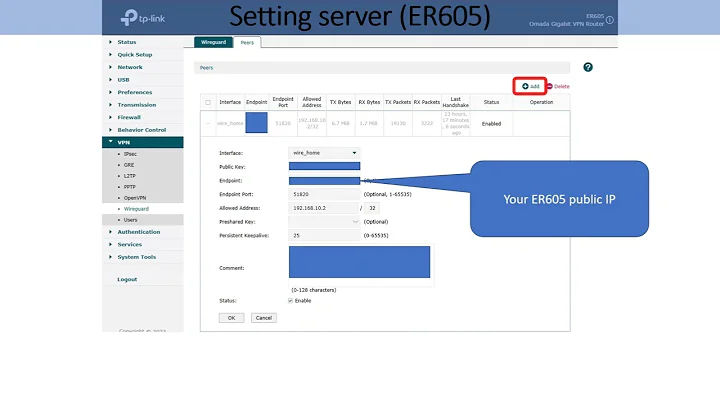
Task: Collapse the VPN menu
Action: [142, 142]
